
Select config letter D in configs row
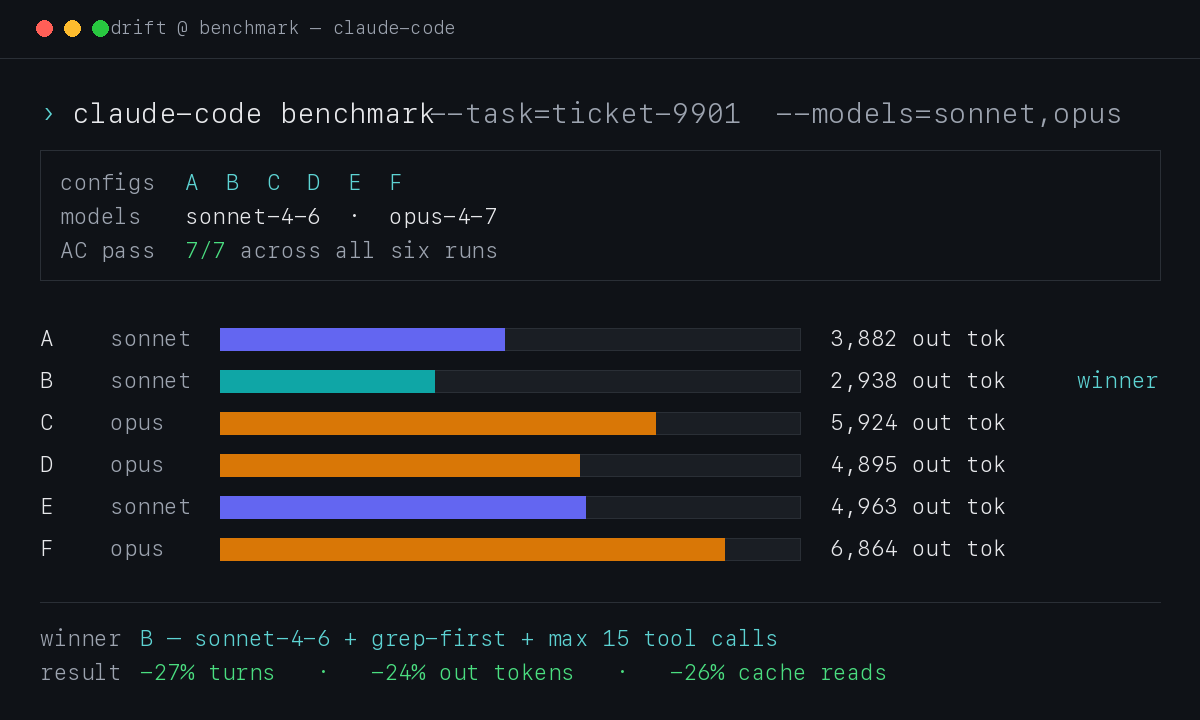pyautogui.click(x=314, y=183)
